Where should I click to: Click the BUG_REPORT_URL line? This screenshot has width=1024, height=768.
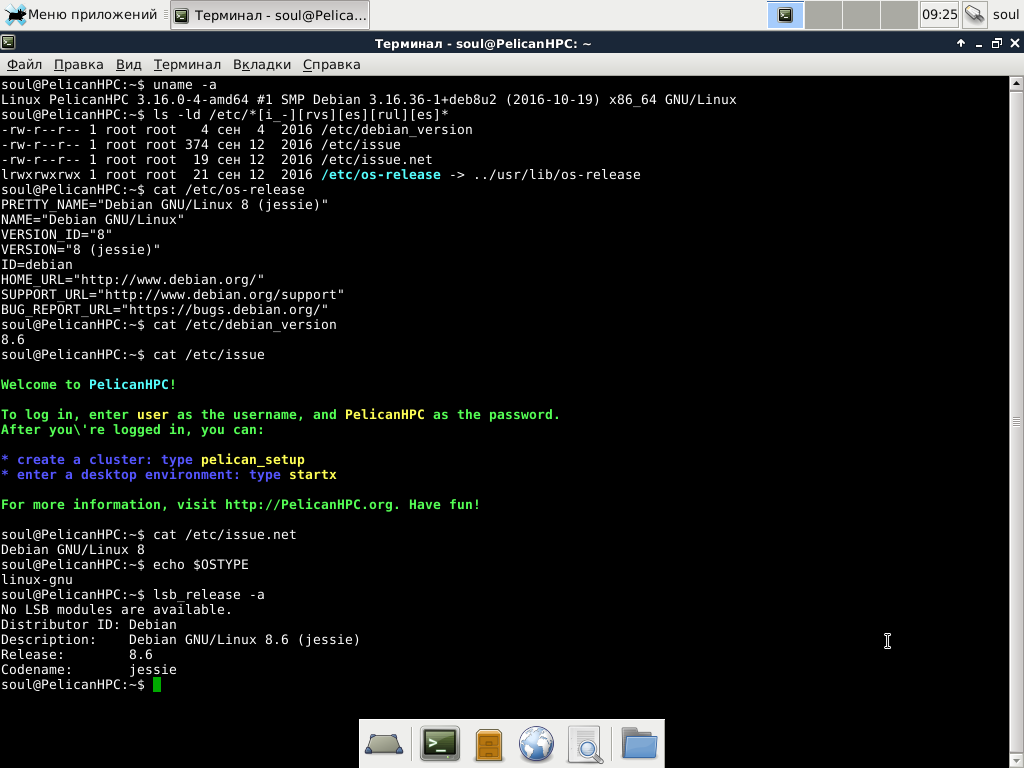tap(165, 310)
